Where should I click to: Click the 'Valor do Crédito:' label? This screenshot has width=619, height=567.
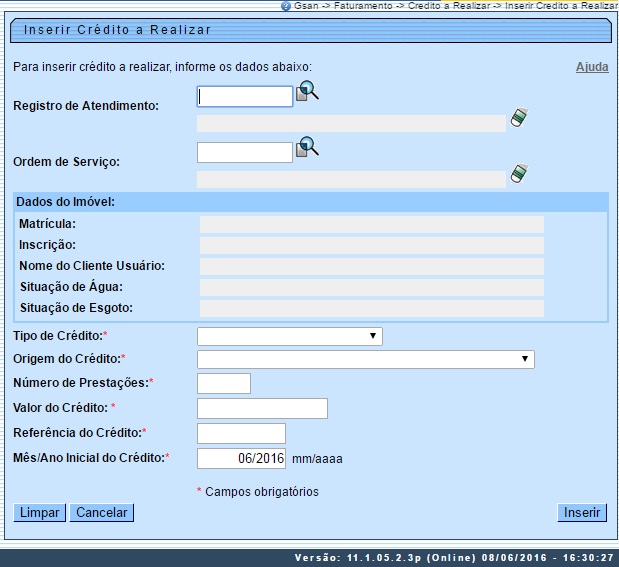(60, 407)
